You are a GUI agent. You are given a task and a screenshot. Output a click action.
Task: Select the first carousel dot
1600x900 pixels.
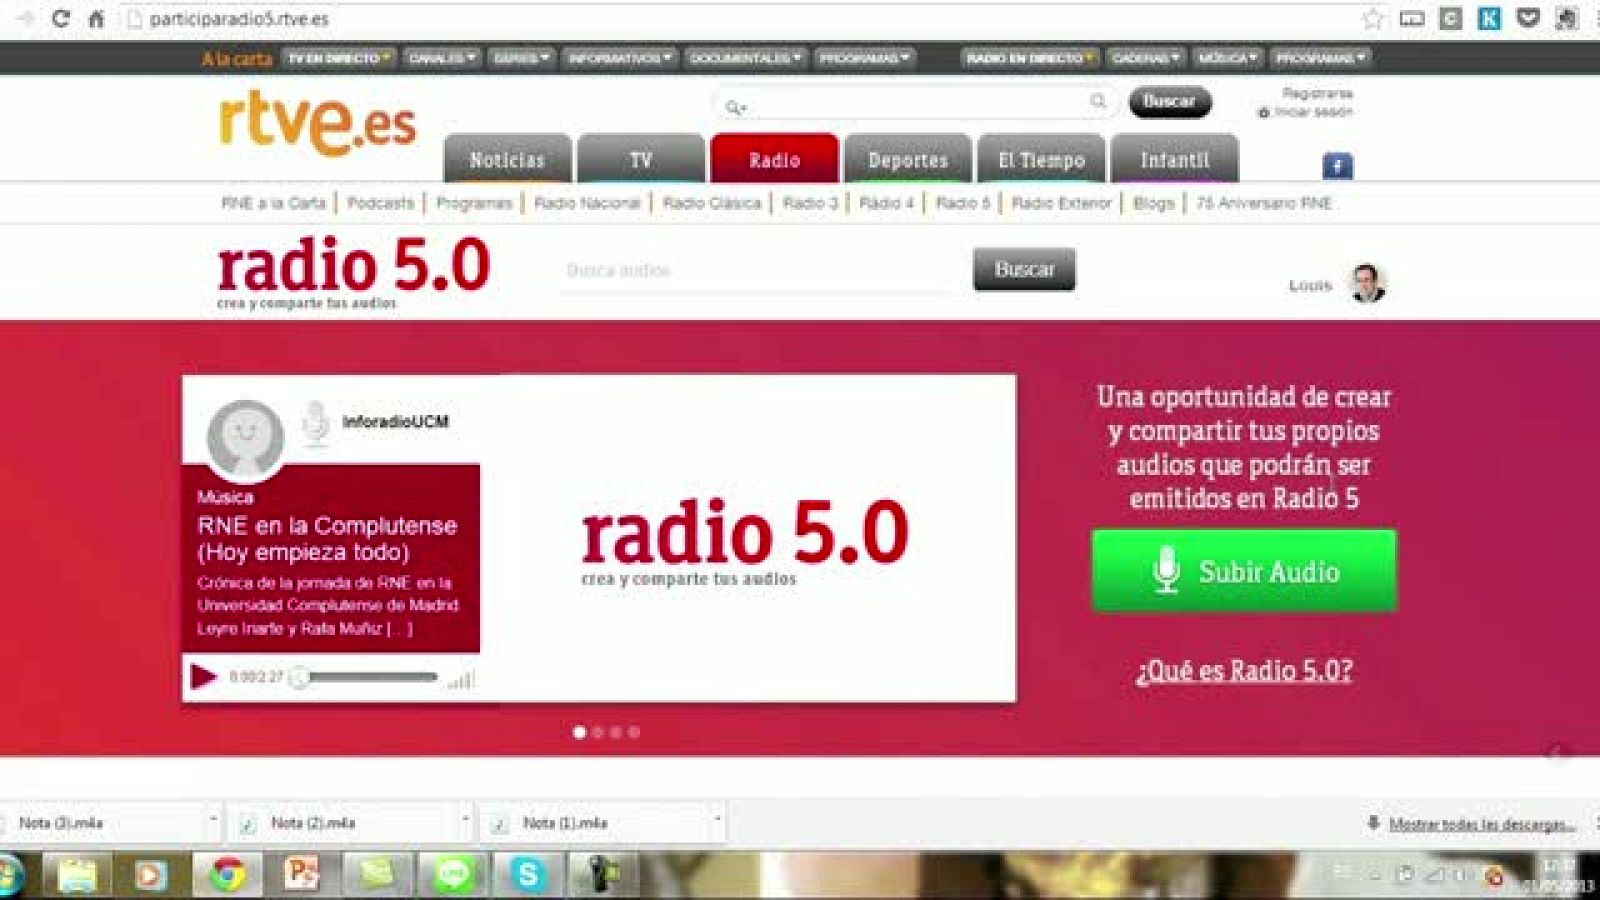click(x=578, y=732)
